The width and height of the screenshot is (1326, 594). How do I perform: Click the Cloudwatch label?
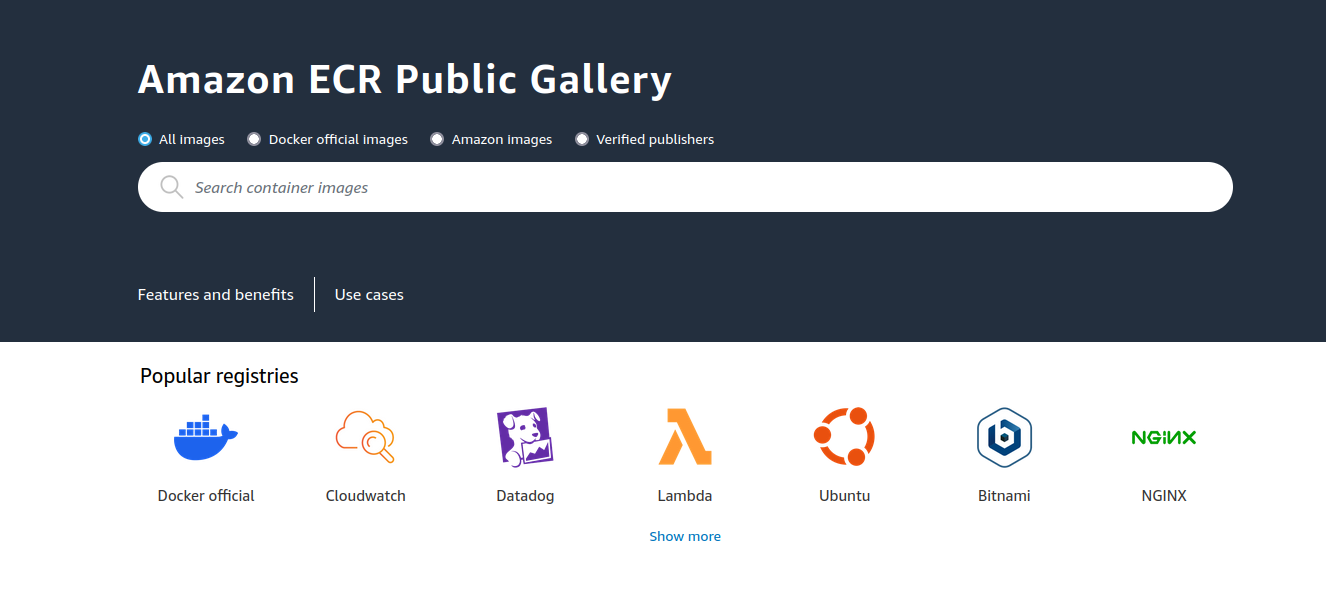[x=366, y=495]
